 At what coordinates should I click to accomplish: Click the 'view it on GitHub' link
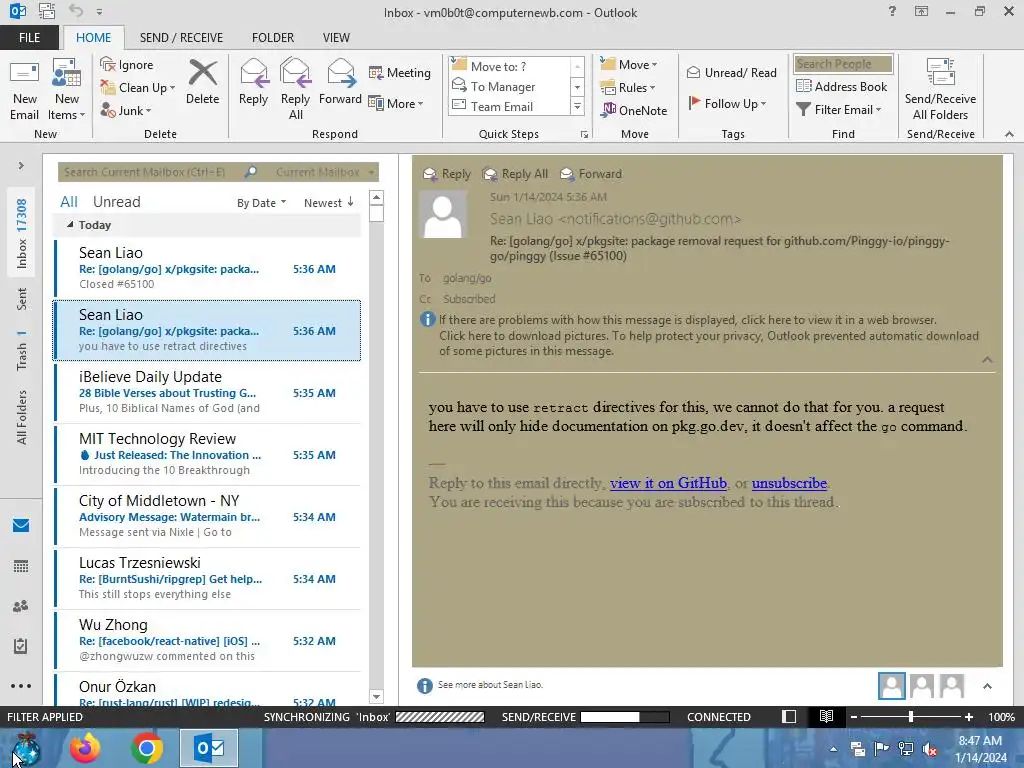coord(668,483)
